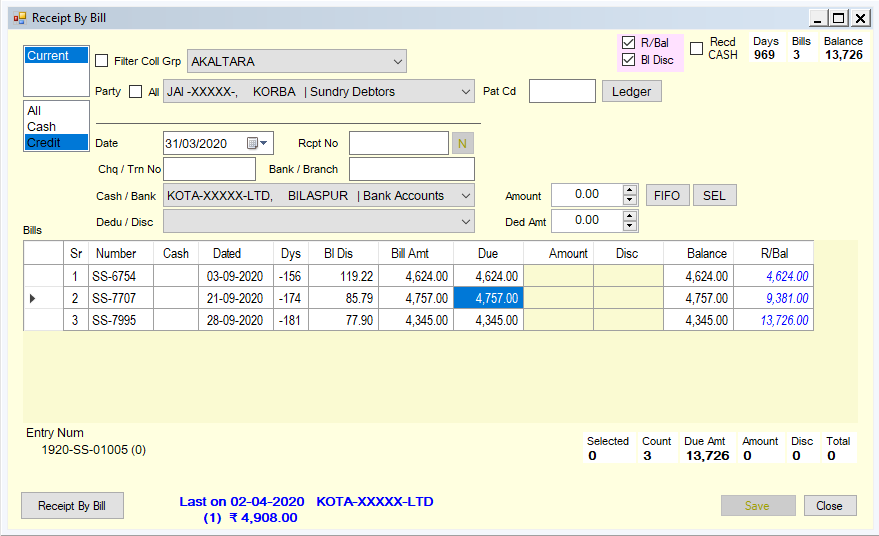Viewport: 879px width, 536px height.
Task: Expand the Dedu / Disc dropdown
Action: [x=465, y=222]
